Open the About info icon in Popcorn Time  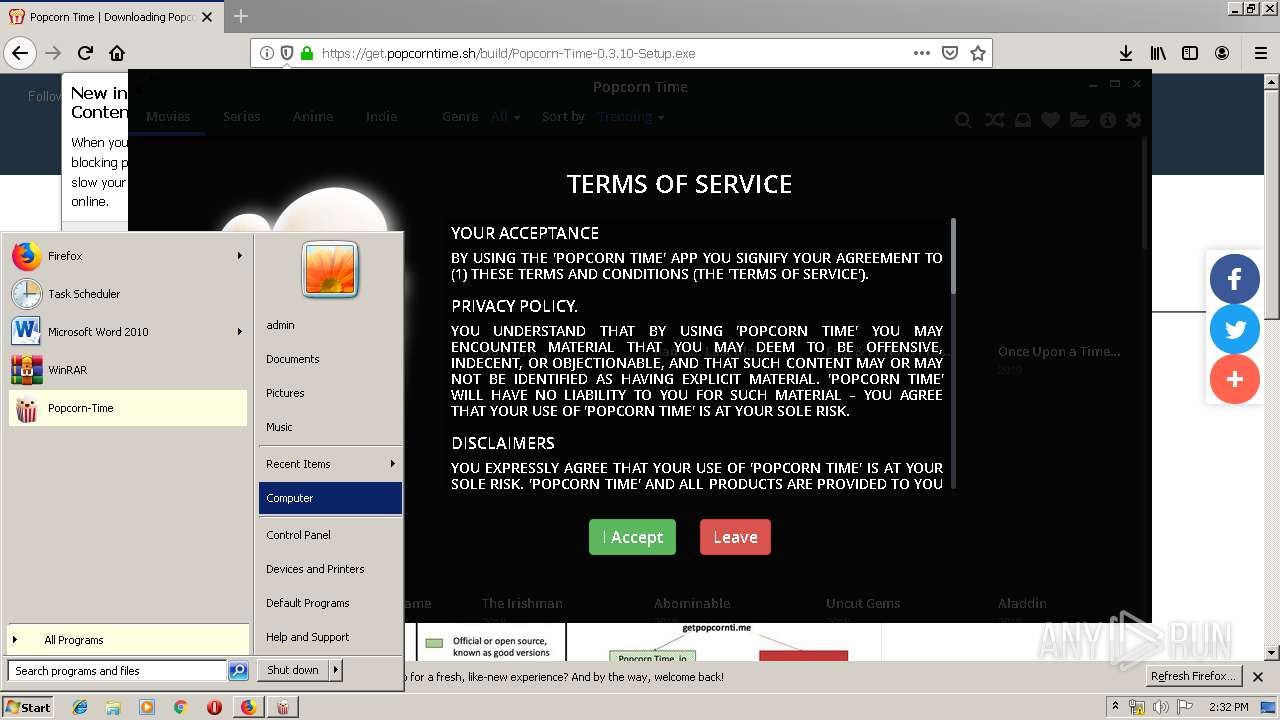coord(1107,120)
